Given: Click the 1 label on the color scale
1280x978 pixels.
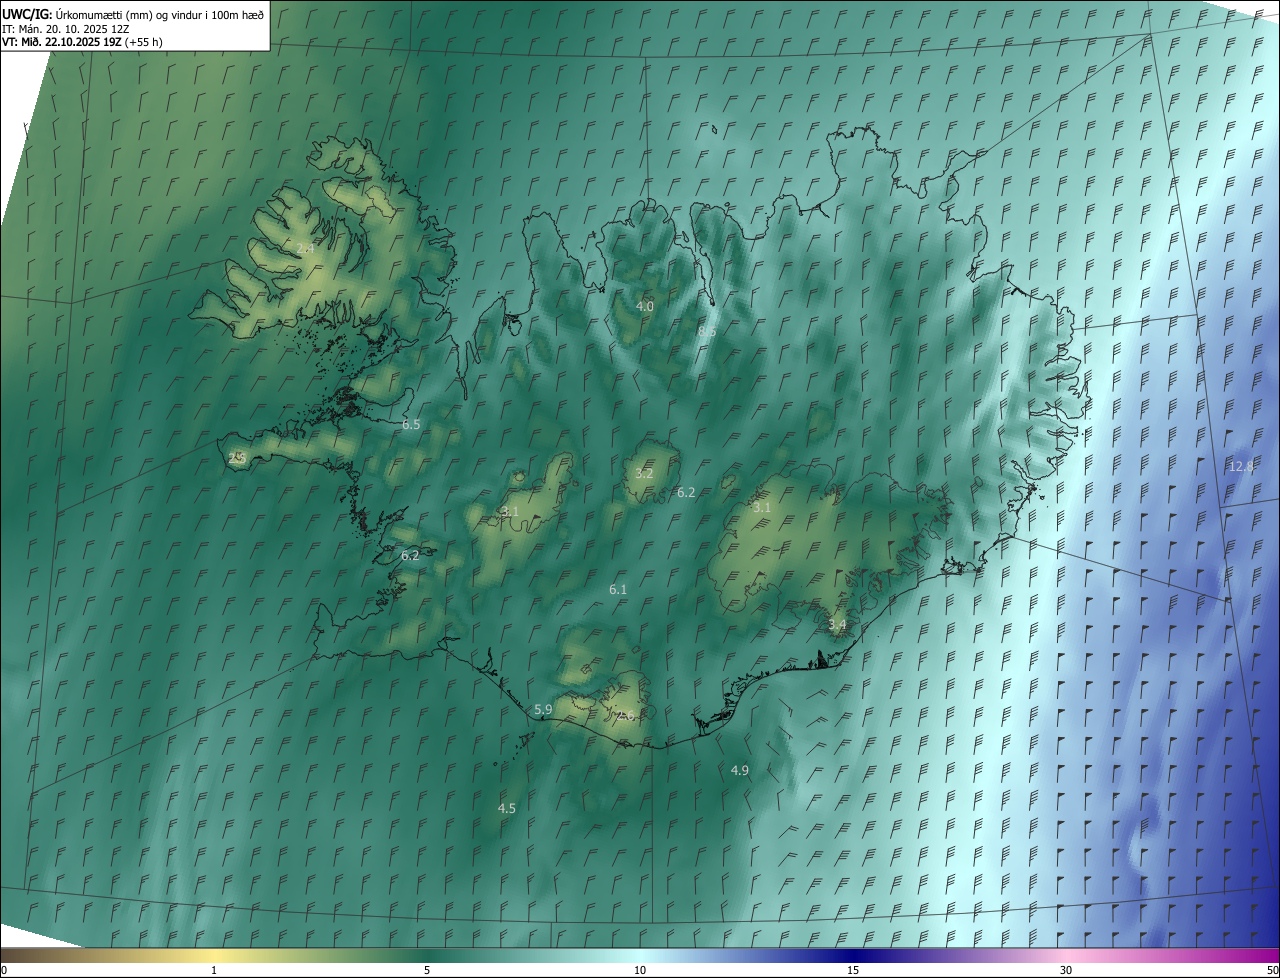Looking at the screenshot, I should [x=214, y=970].
